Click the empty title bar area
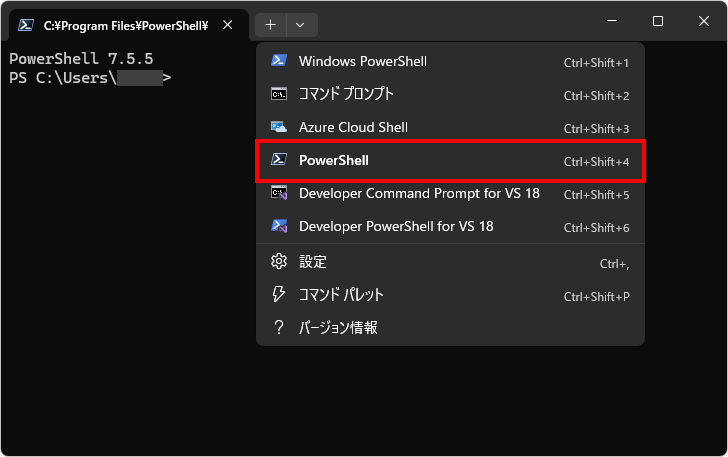 [450, 21]
